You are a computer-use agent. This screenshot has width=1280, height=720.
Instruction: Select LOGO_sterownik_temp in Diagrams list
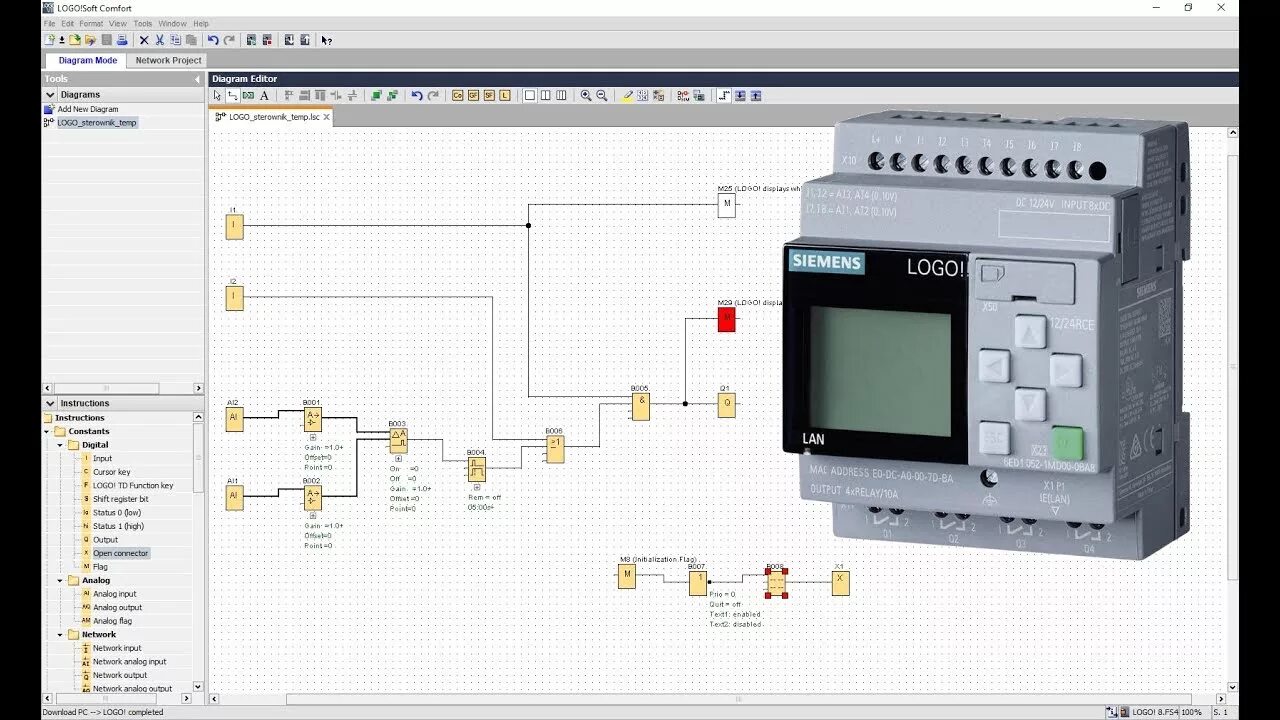coord(97,122)
